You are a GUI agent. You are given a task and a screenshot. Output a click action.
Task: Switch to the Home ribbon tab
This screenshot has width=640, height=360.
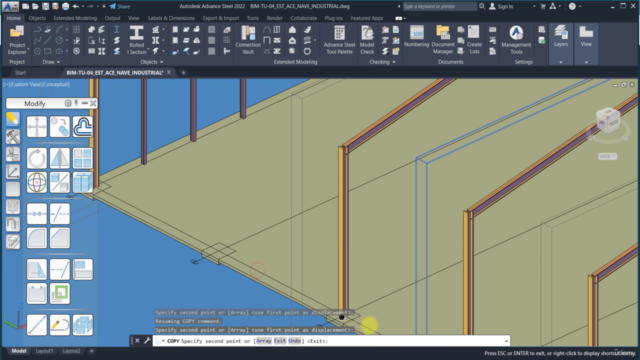pos(13,18)
